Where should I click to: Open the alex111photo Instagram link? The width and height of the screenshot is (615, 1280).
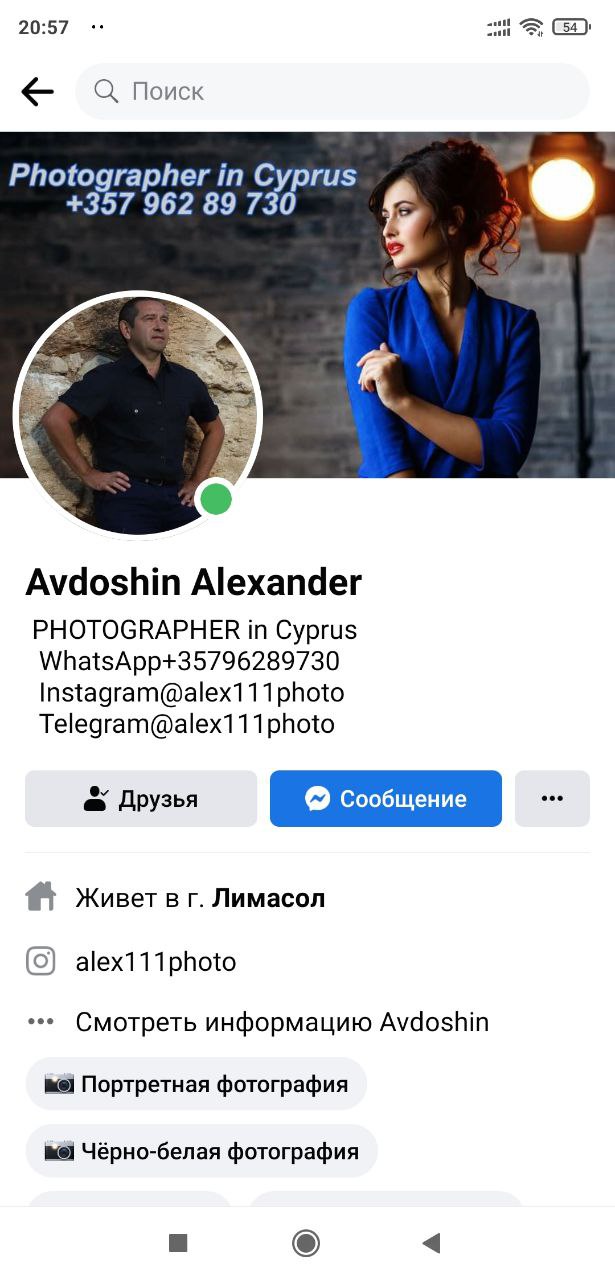[156, 962]
